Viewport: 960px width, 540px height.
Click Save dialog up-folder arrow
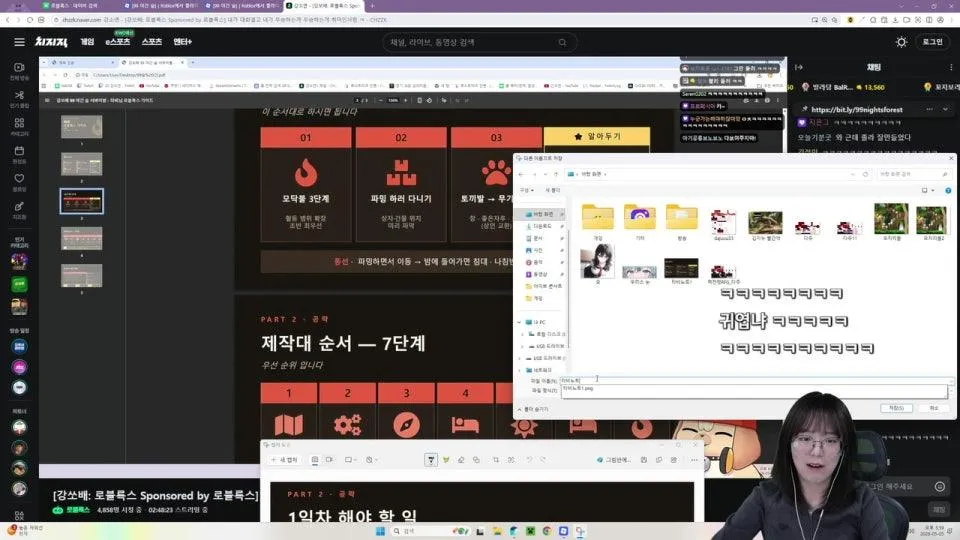[556, 174]
